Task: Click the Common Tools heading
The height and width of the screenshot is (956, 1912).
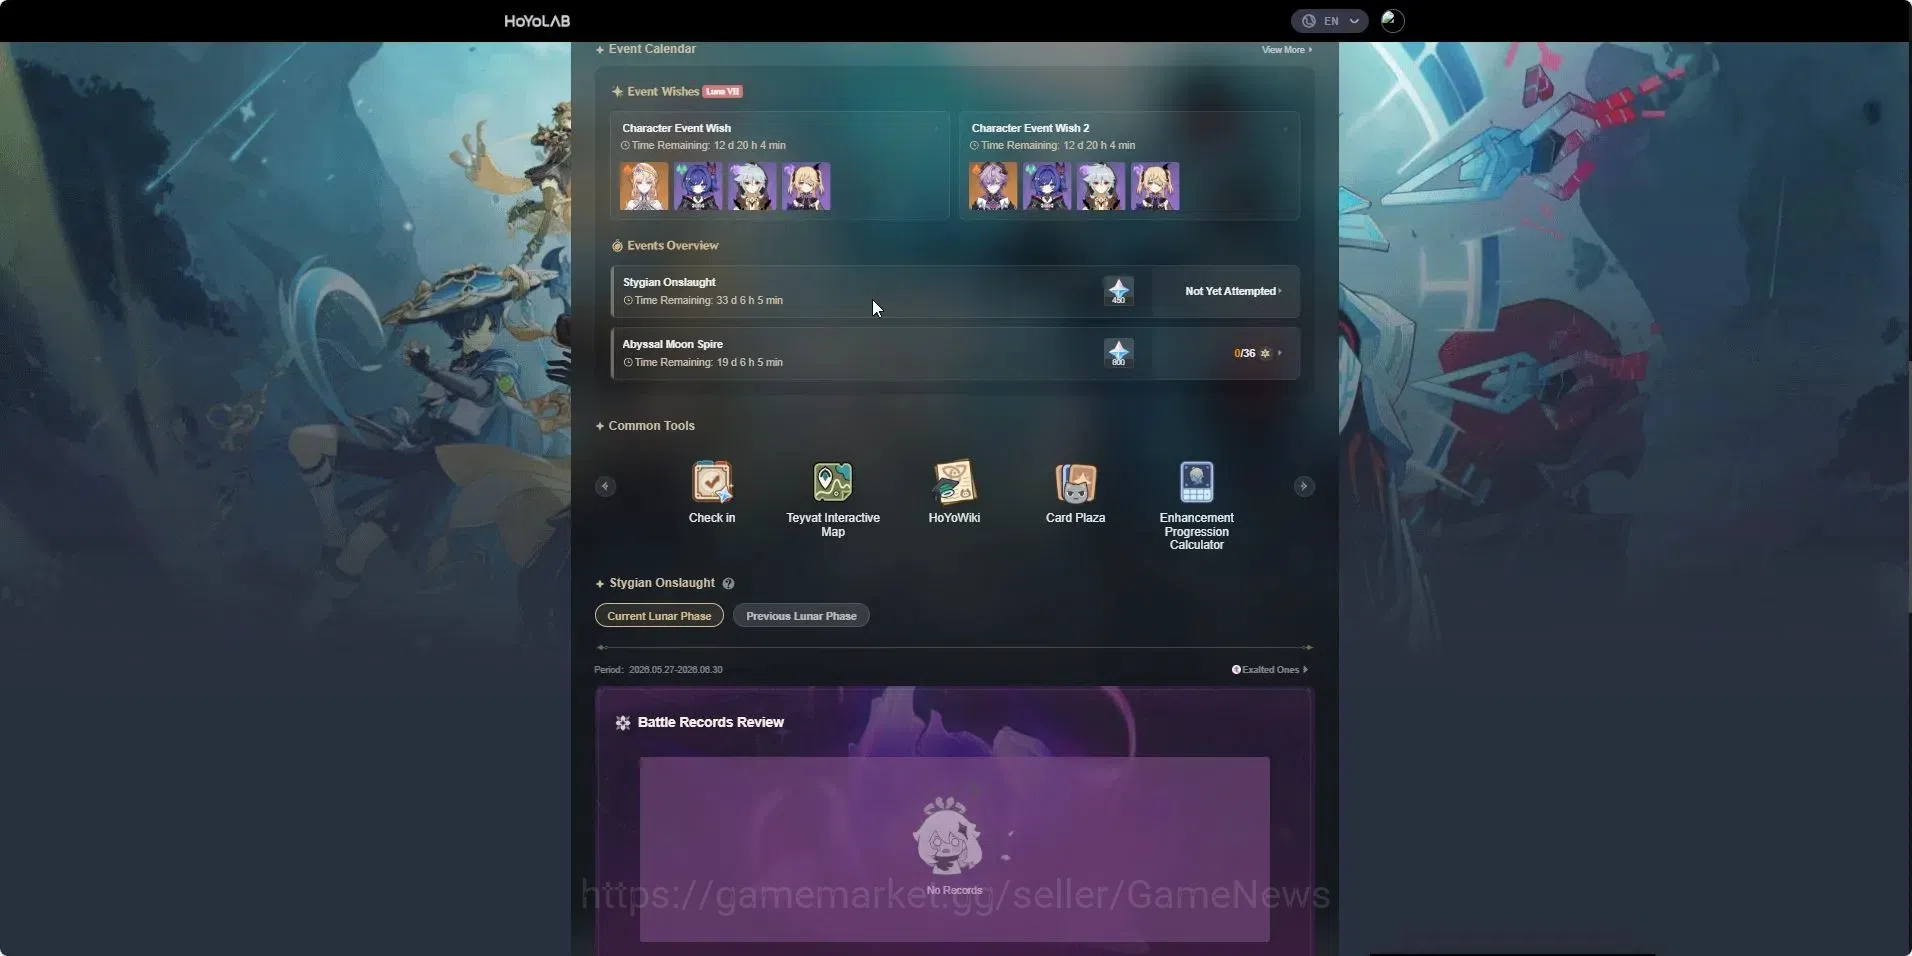Action: 651,426
